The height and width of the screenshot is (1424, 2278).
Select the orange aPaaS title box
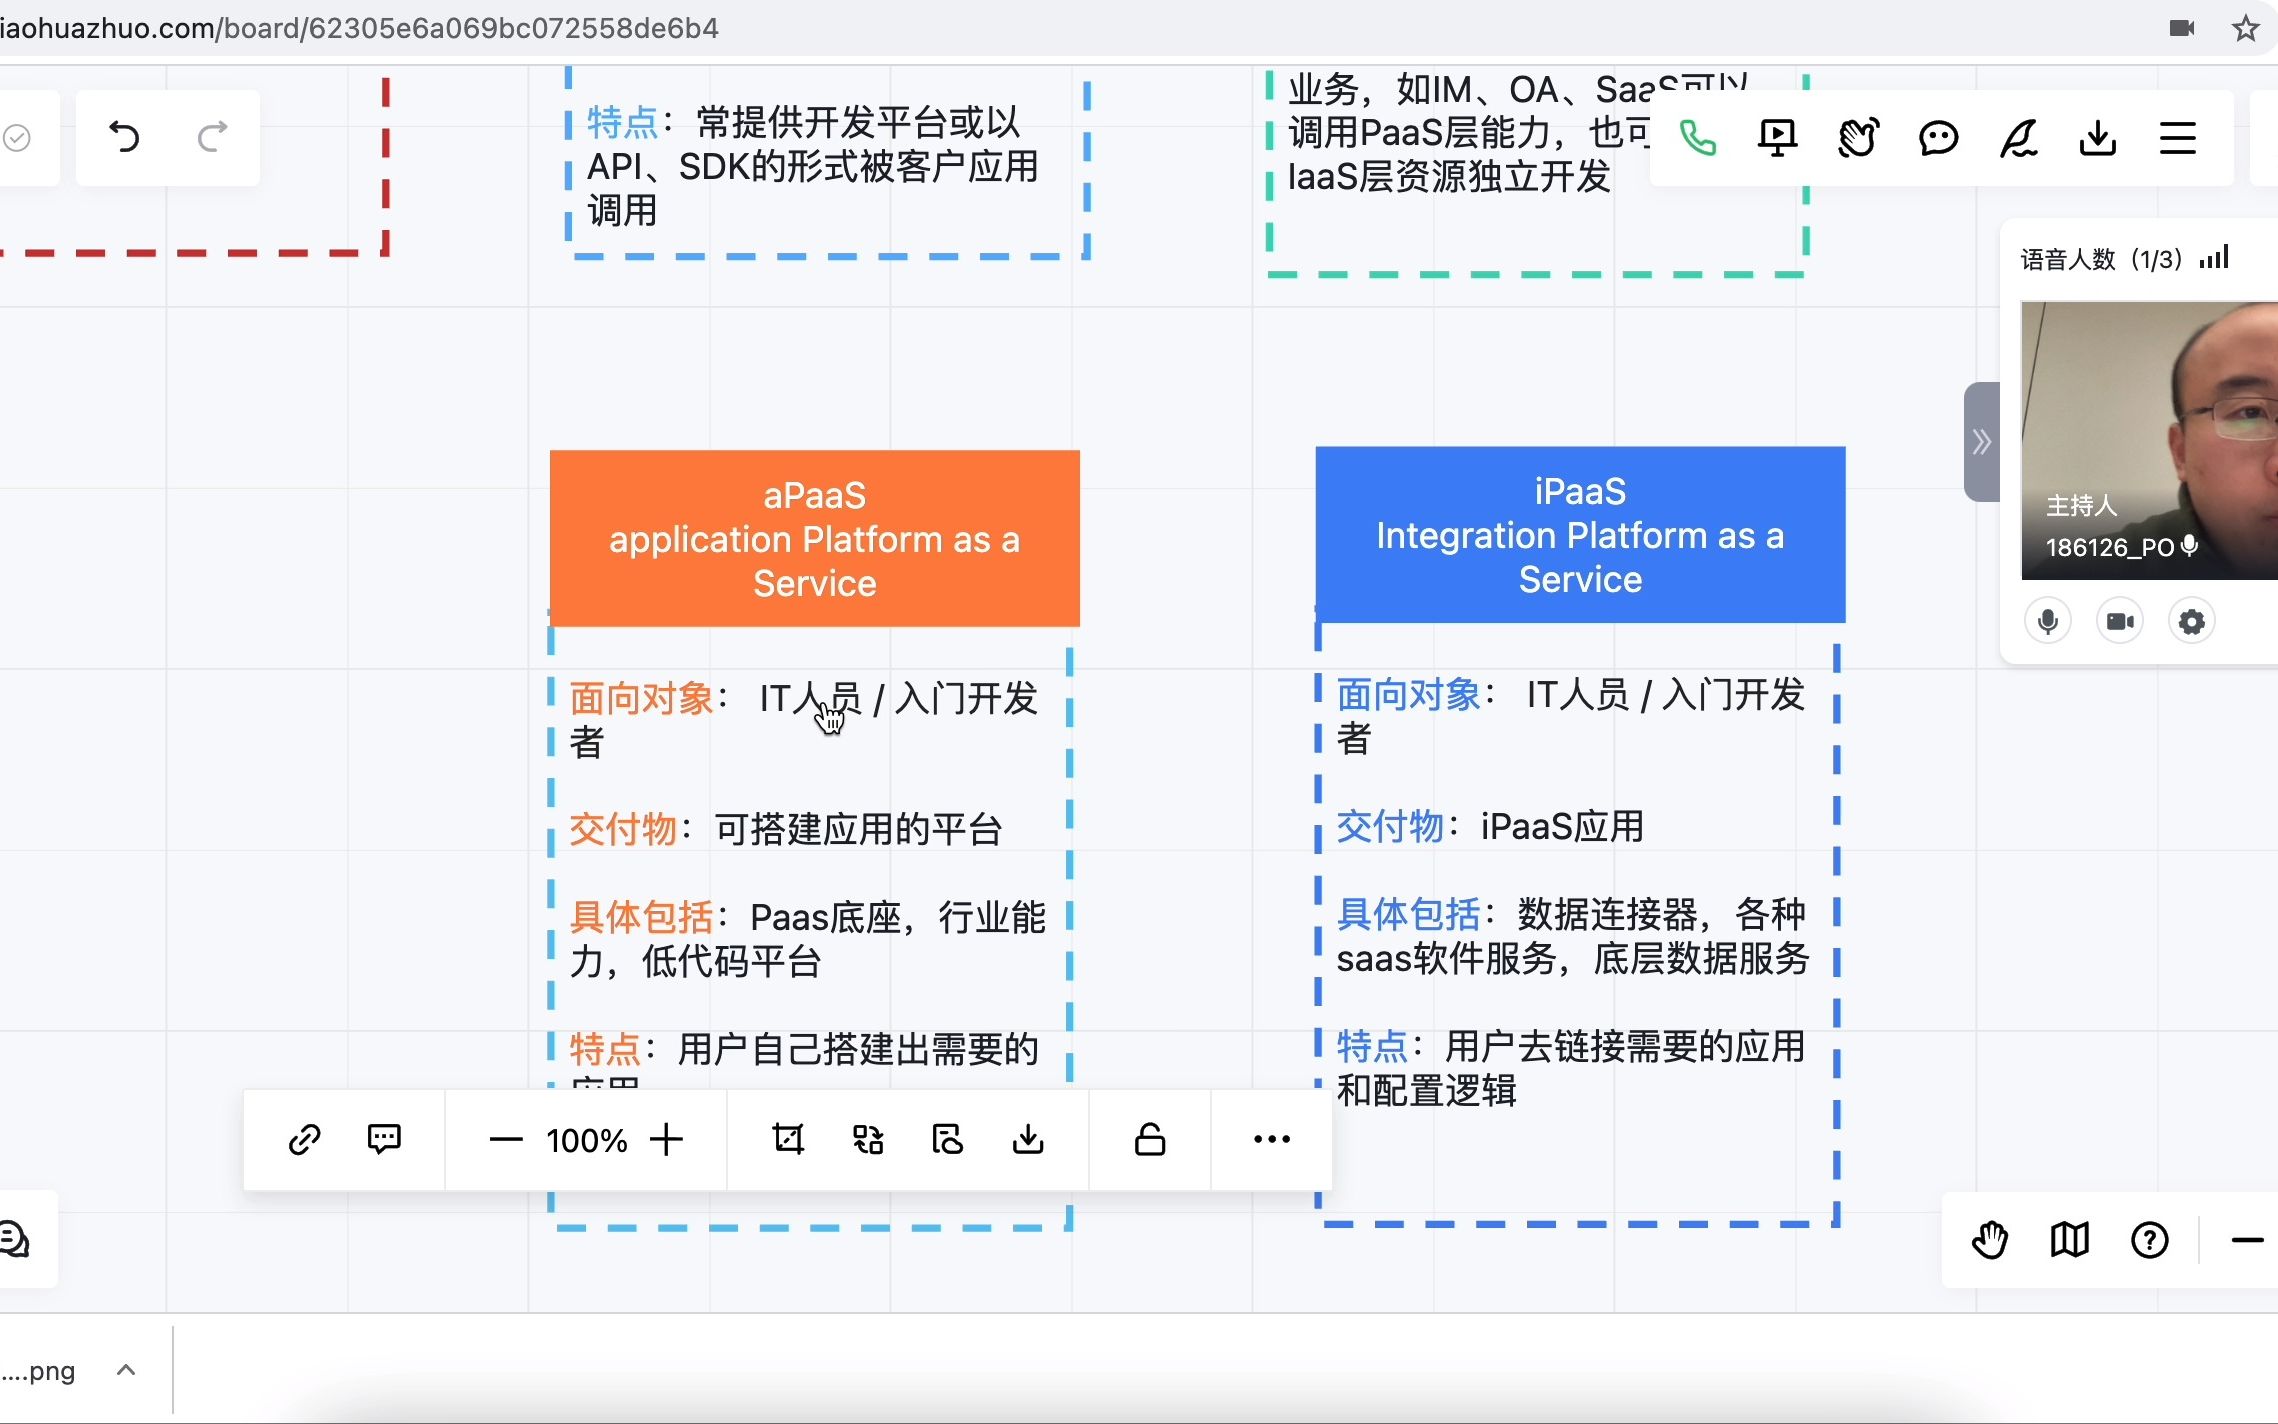(x=815, y=539)
